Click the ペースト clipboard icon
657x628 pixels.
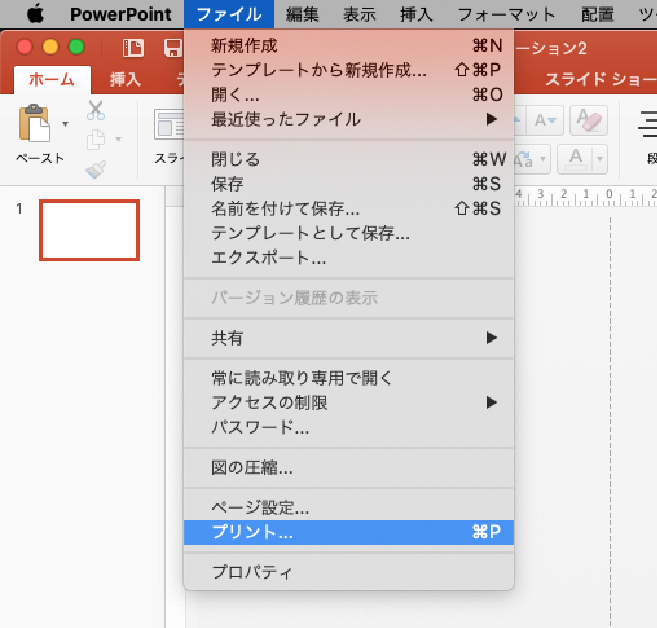pyautogui.click(x=34, y=123)
